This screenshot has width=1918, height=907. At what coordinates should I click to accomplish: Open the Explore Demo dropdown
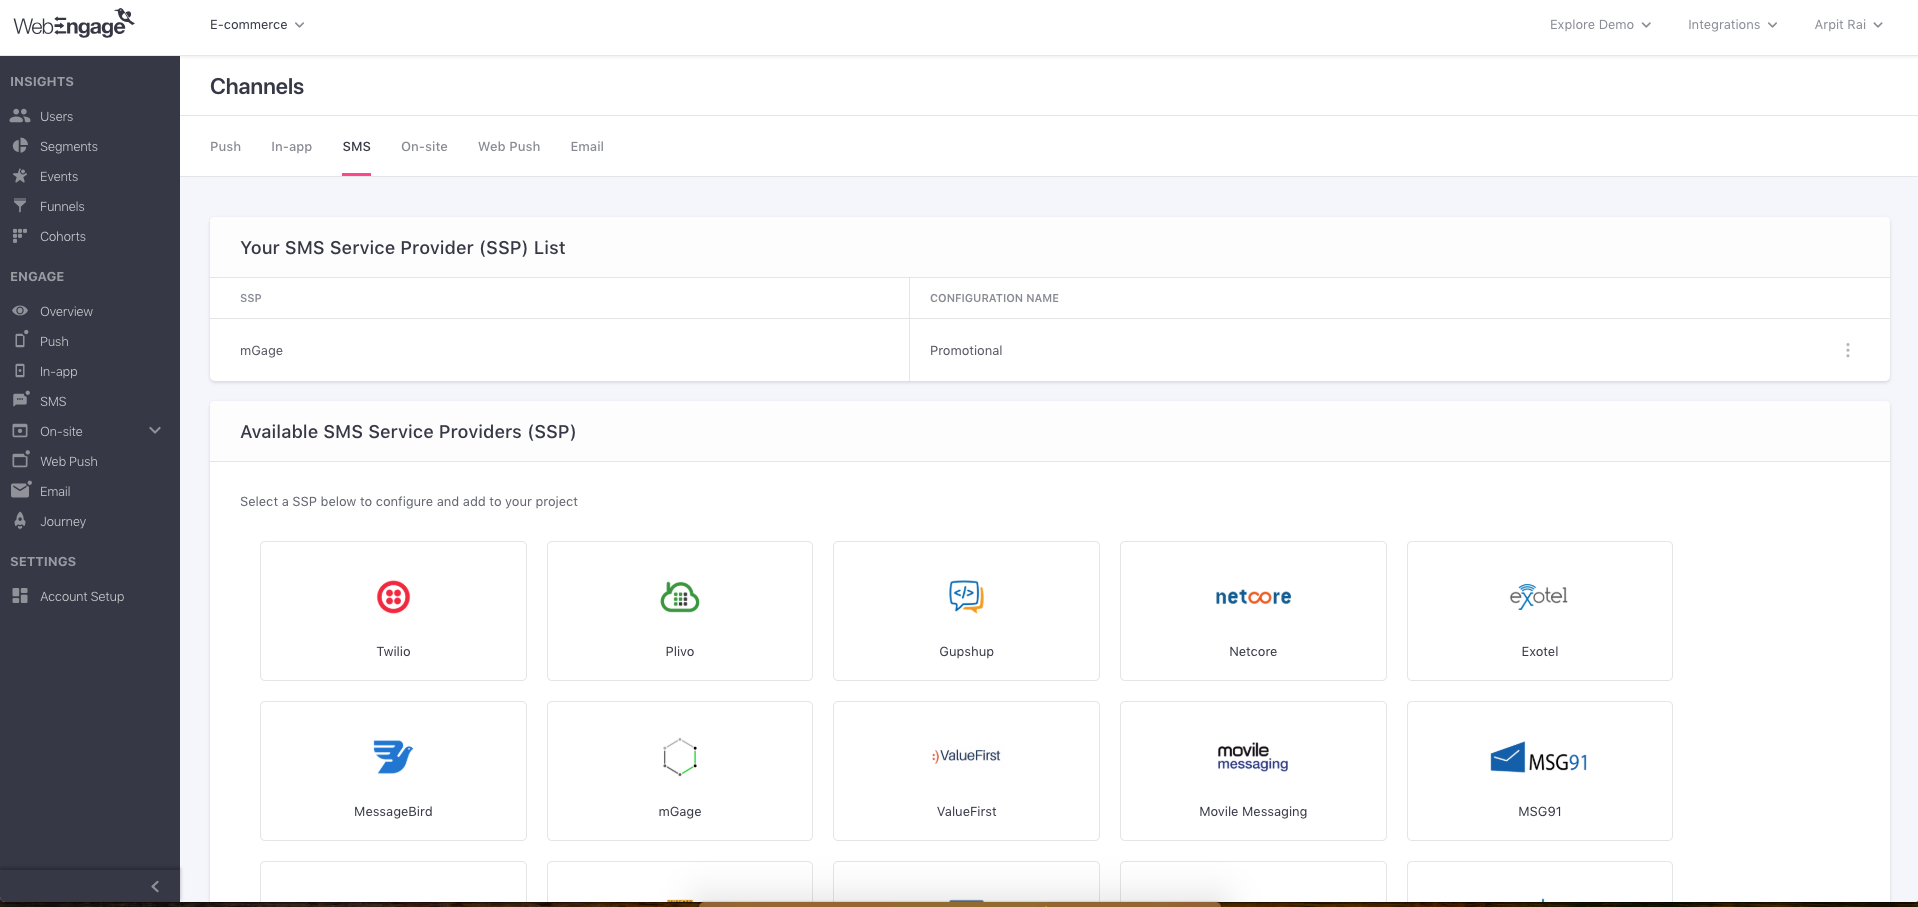[x=1600, y=25]
